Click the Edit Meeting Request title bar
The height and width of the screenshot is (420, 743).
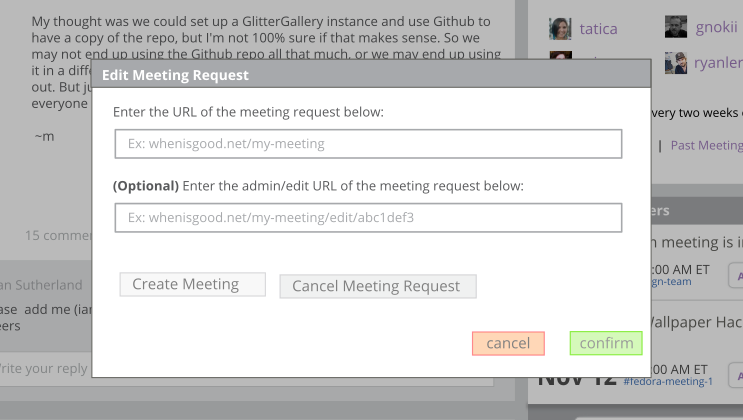pos(371,75)
